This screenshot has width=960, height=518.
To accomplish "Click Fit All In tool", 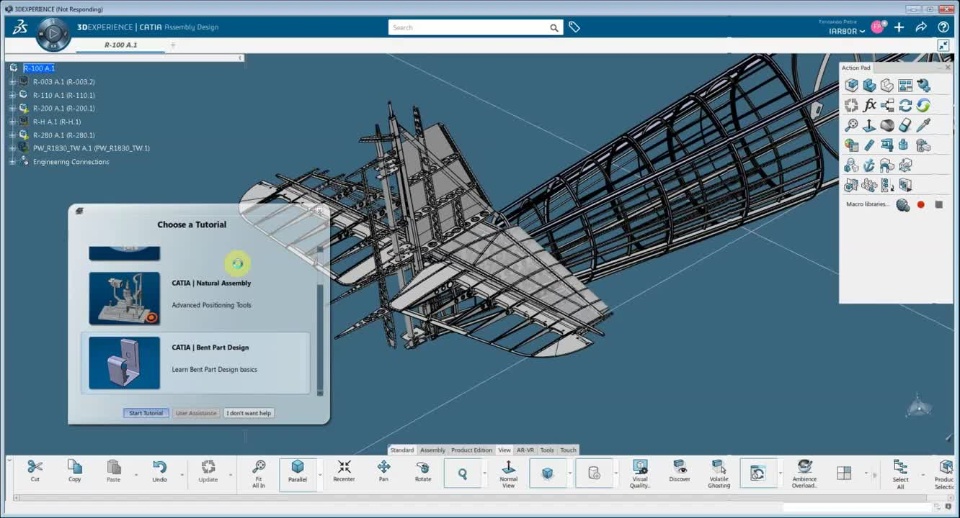I will click(x=258, y=473).
